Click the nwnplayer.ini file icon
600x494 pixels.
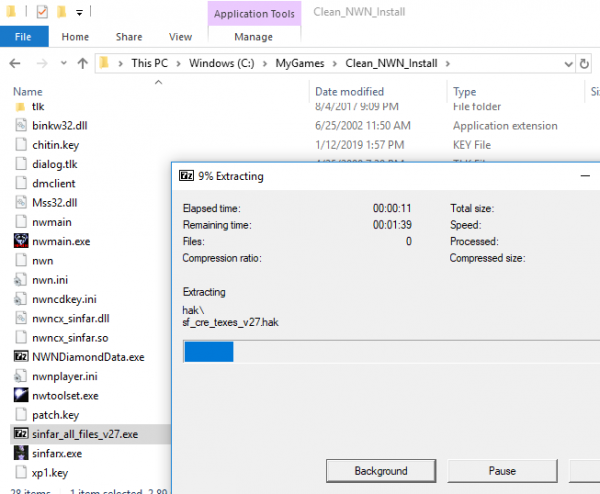21,376
